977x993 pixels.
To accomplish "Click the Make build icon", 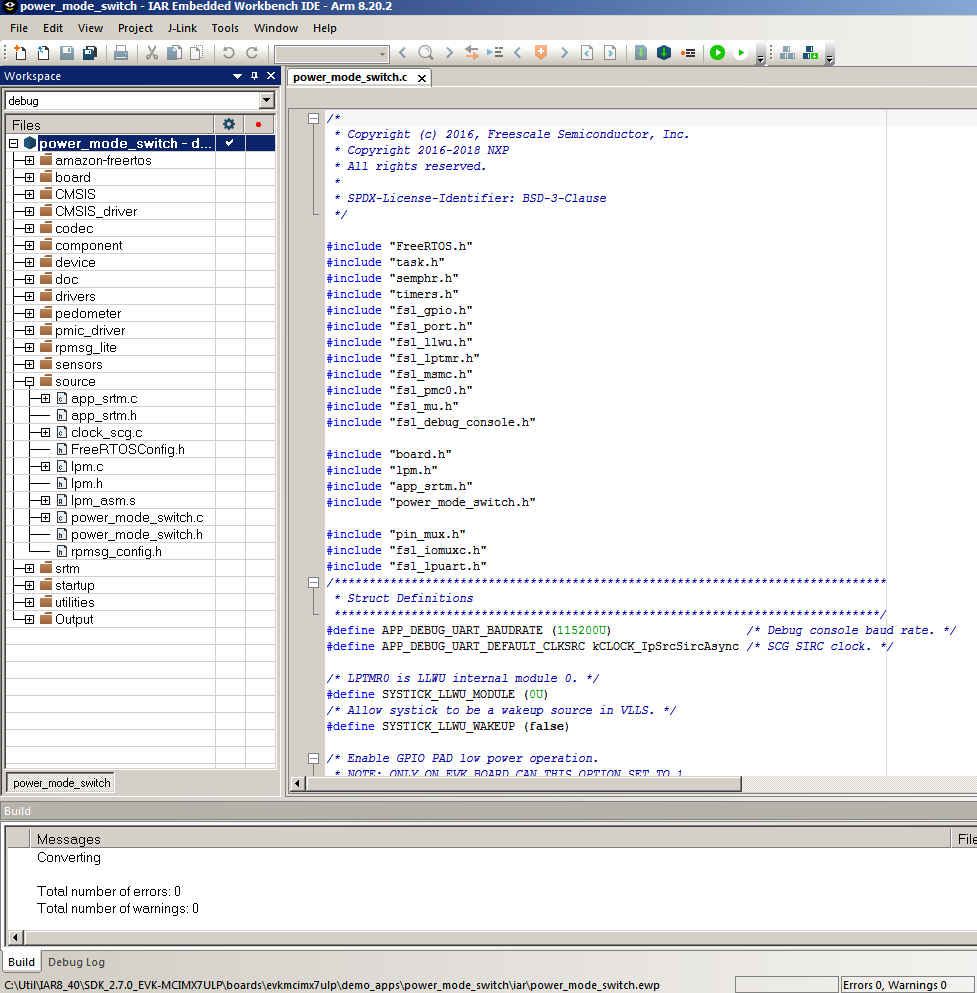I will [x=664, y=53].
